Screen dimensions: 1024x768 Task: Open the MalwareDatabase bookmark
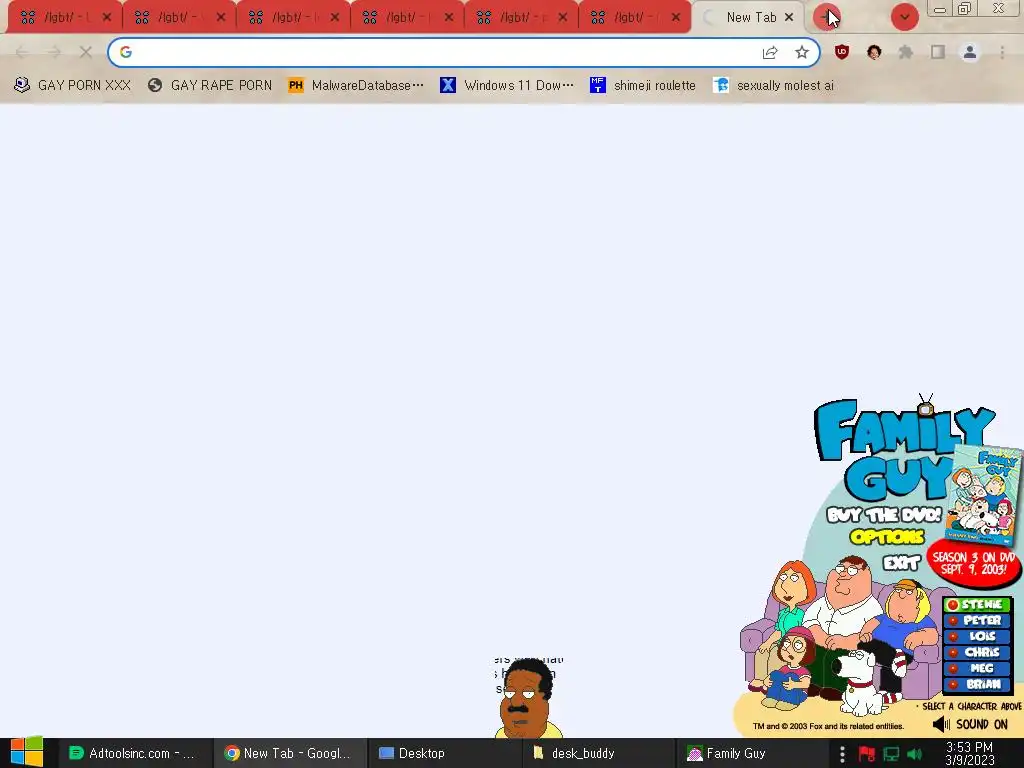pos(356,85)
